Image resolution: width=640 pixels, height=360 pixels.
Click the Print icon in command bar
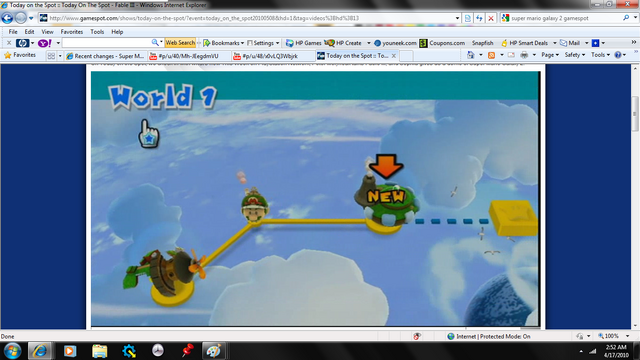coord(524,55)
